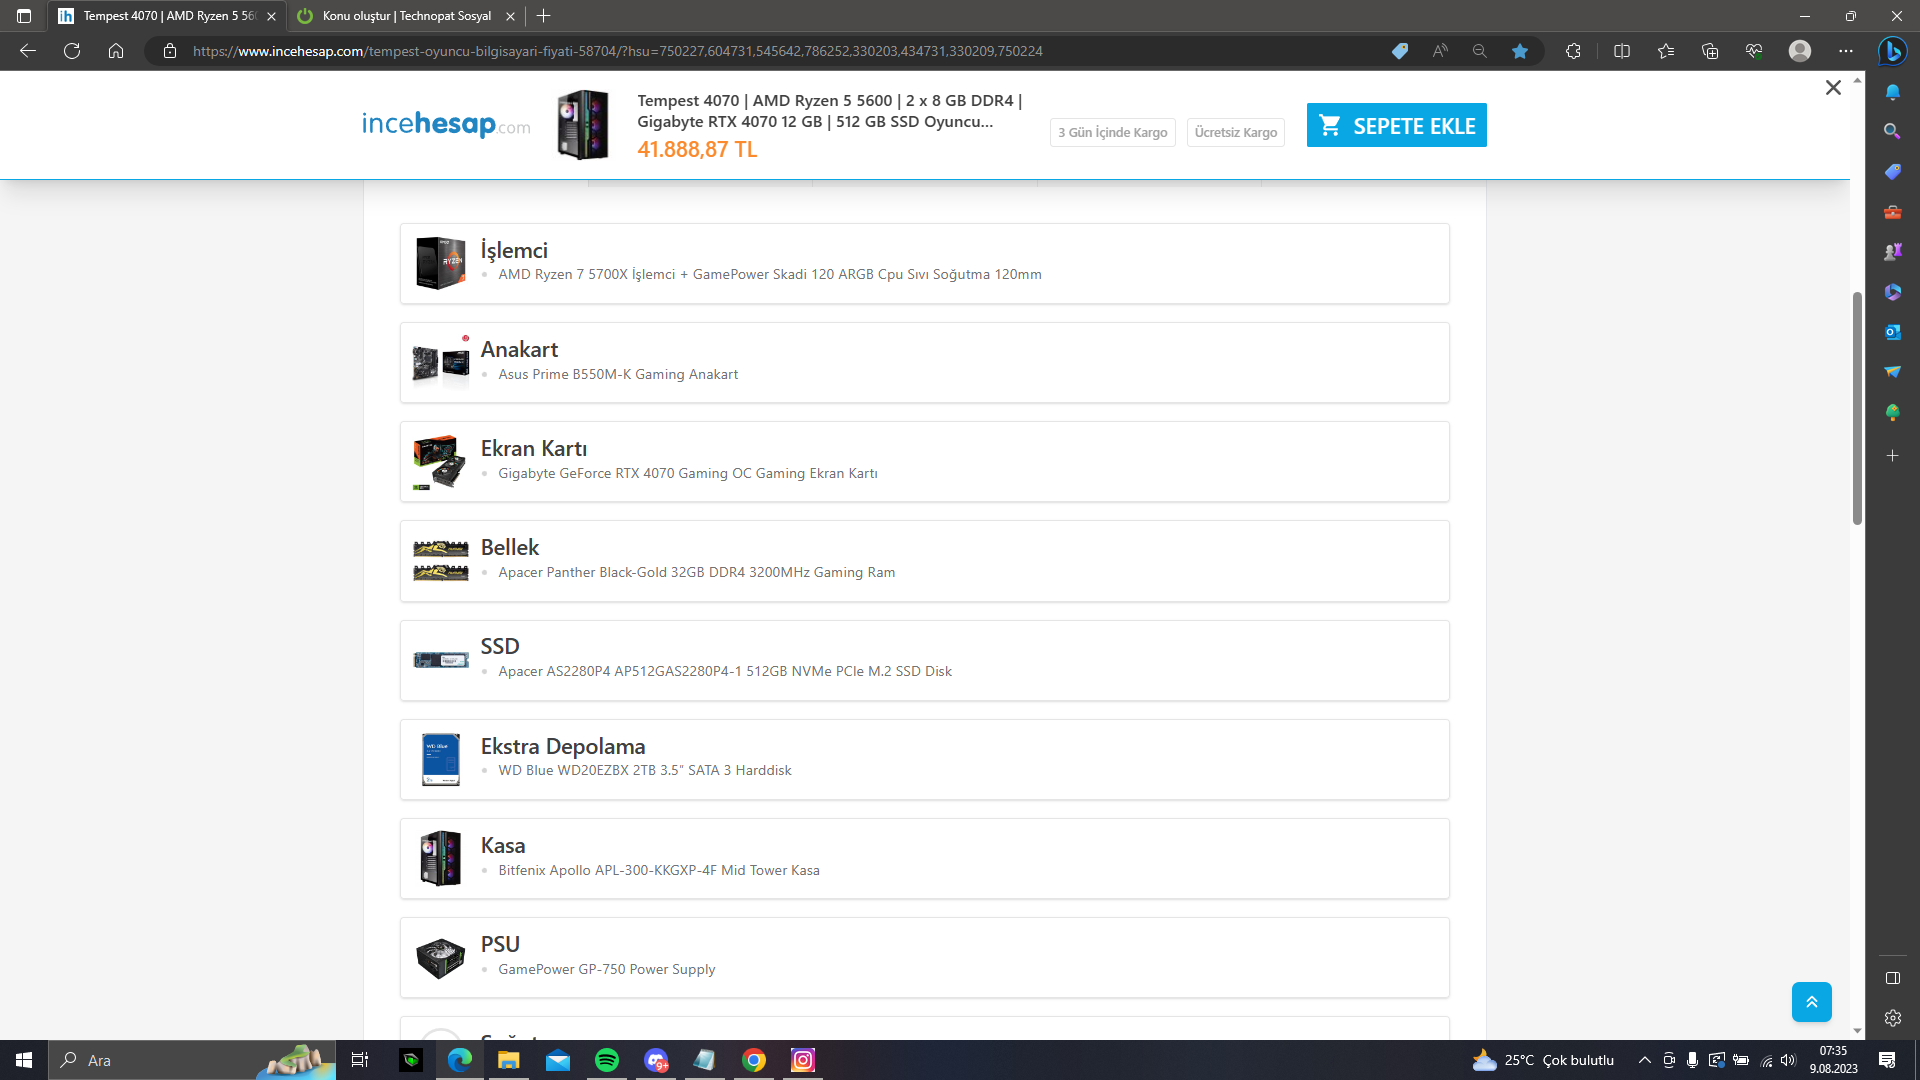Add product with SEPETE EKLE button
1920x1080 pixels.
(1396, 126)
